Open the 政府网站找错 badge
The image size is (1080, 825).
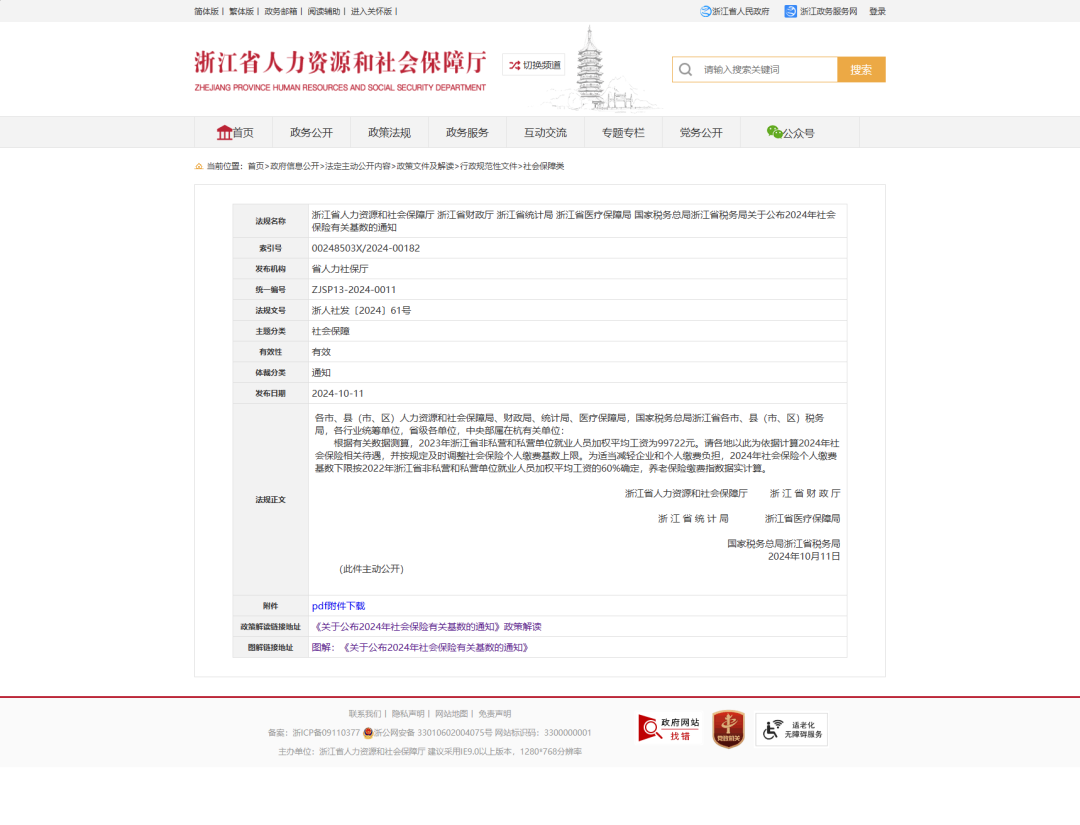click(669, 728)
